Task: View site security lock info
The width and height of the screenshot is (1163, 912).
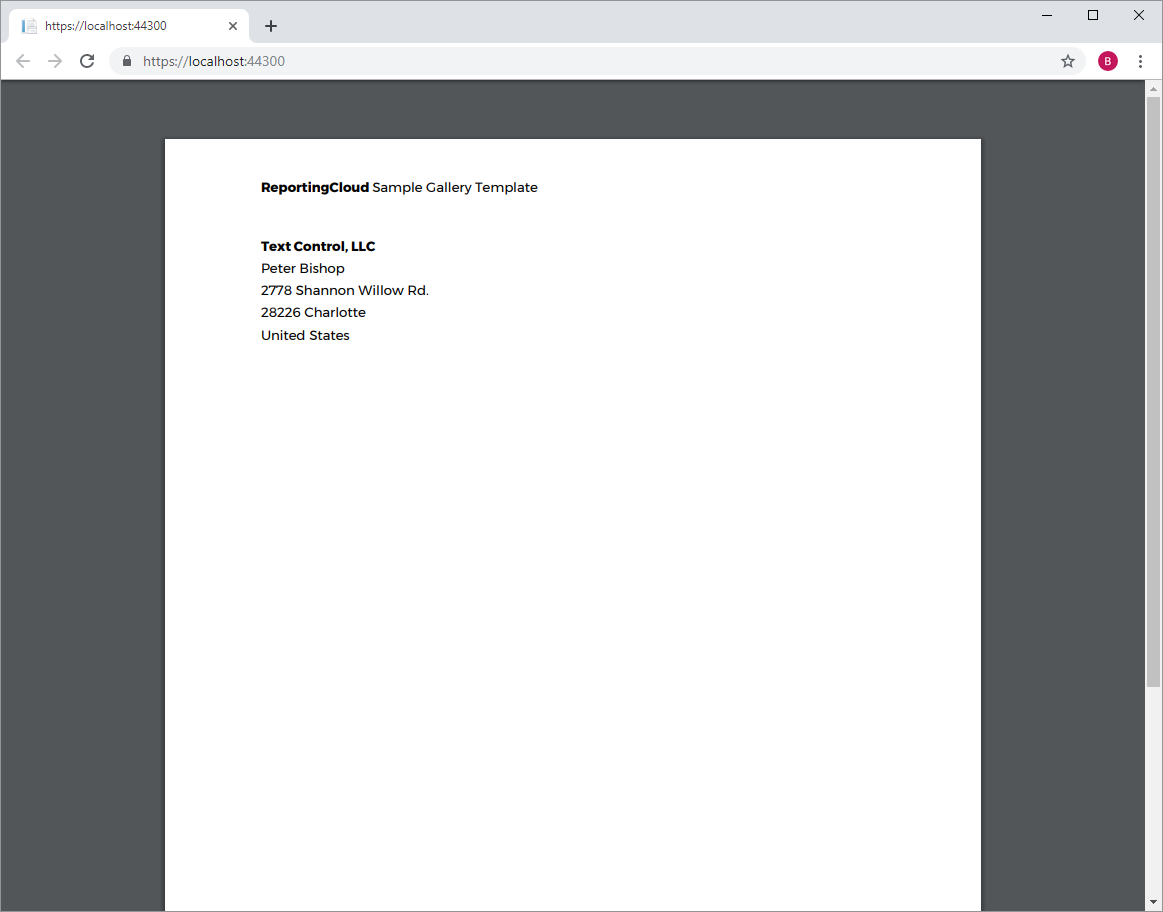Action: 127,62
